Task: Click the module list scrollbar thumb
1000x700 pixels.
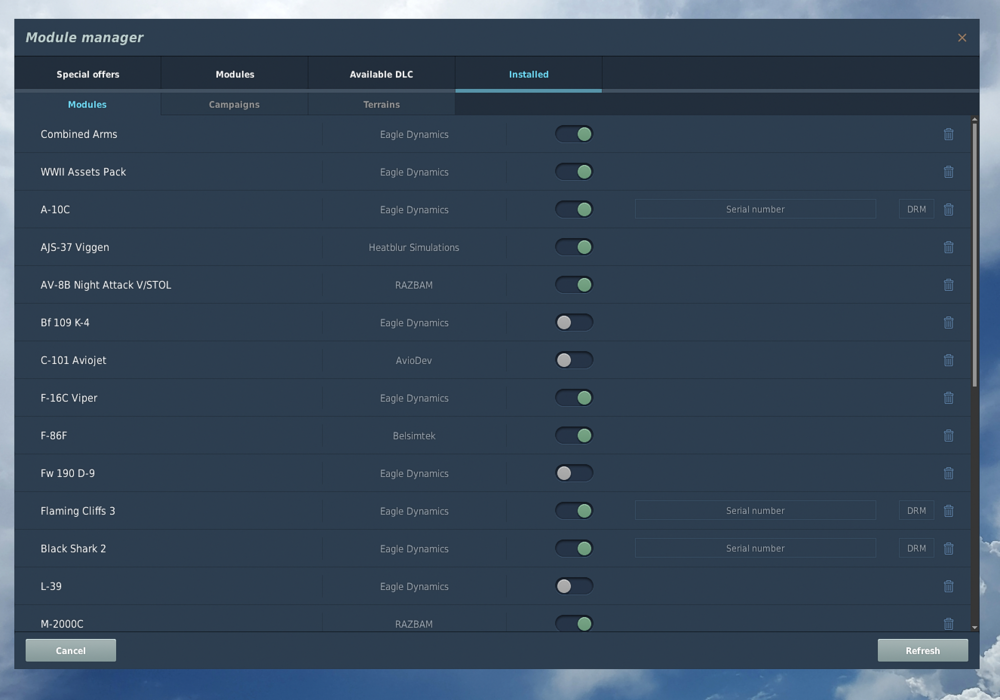Action: point(974,255)
